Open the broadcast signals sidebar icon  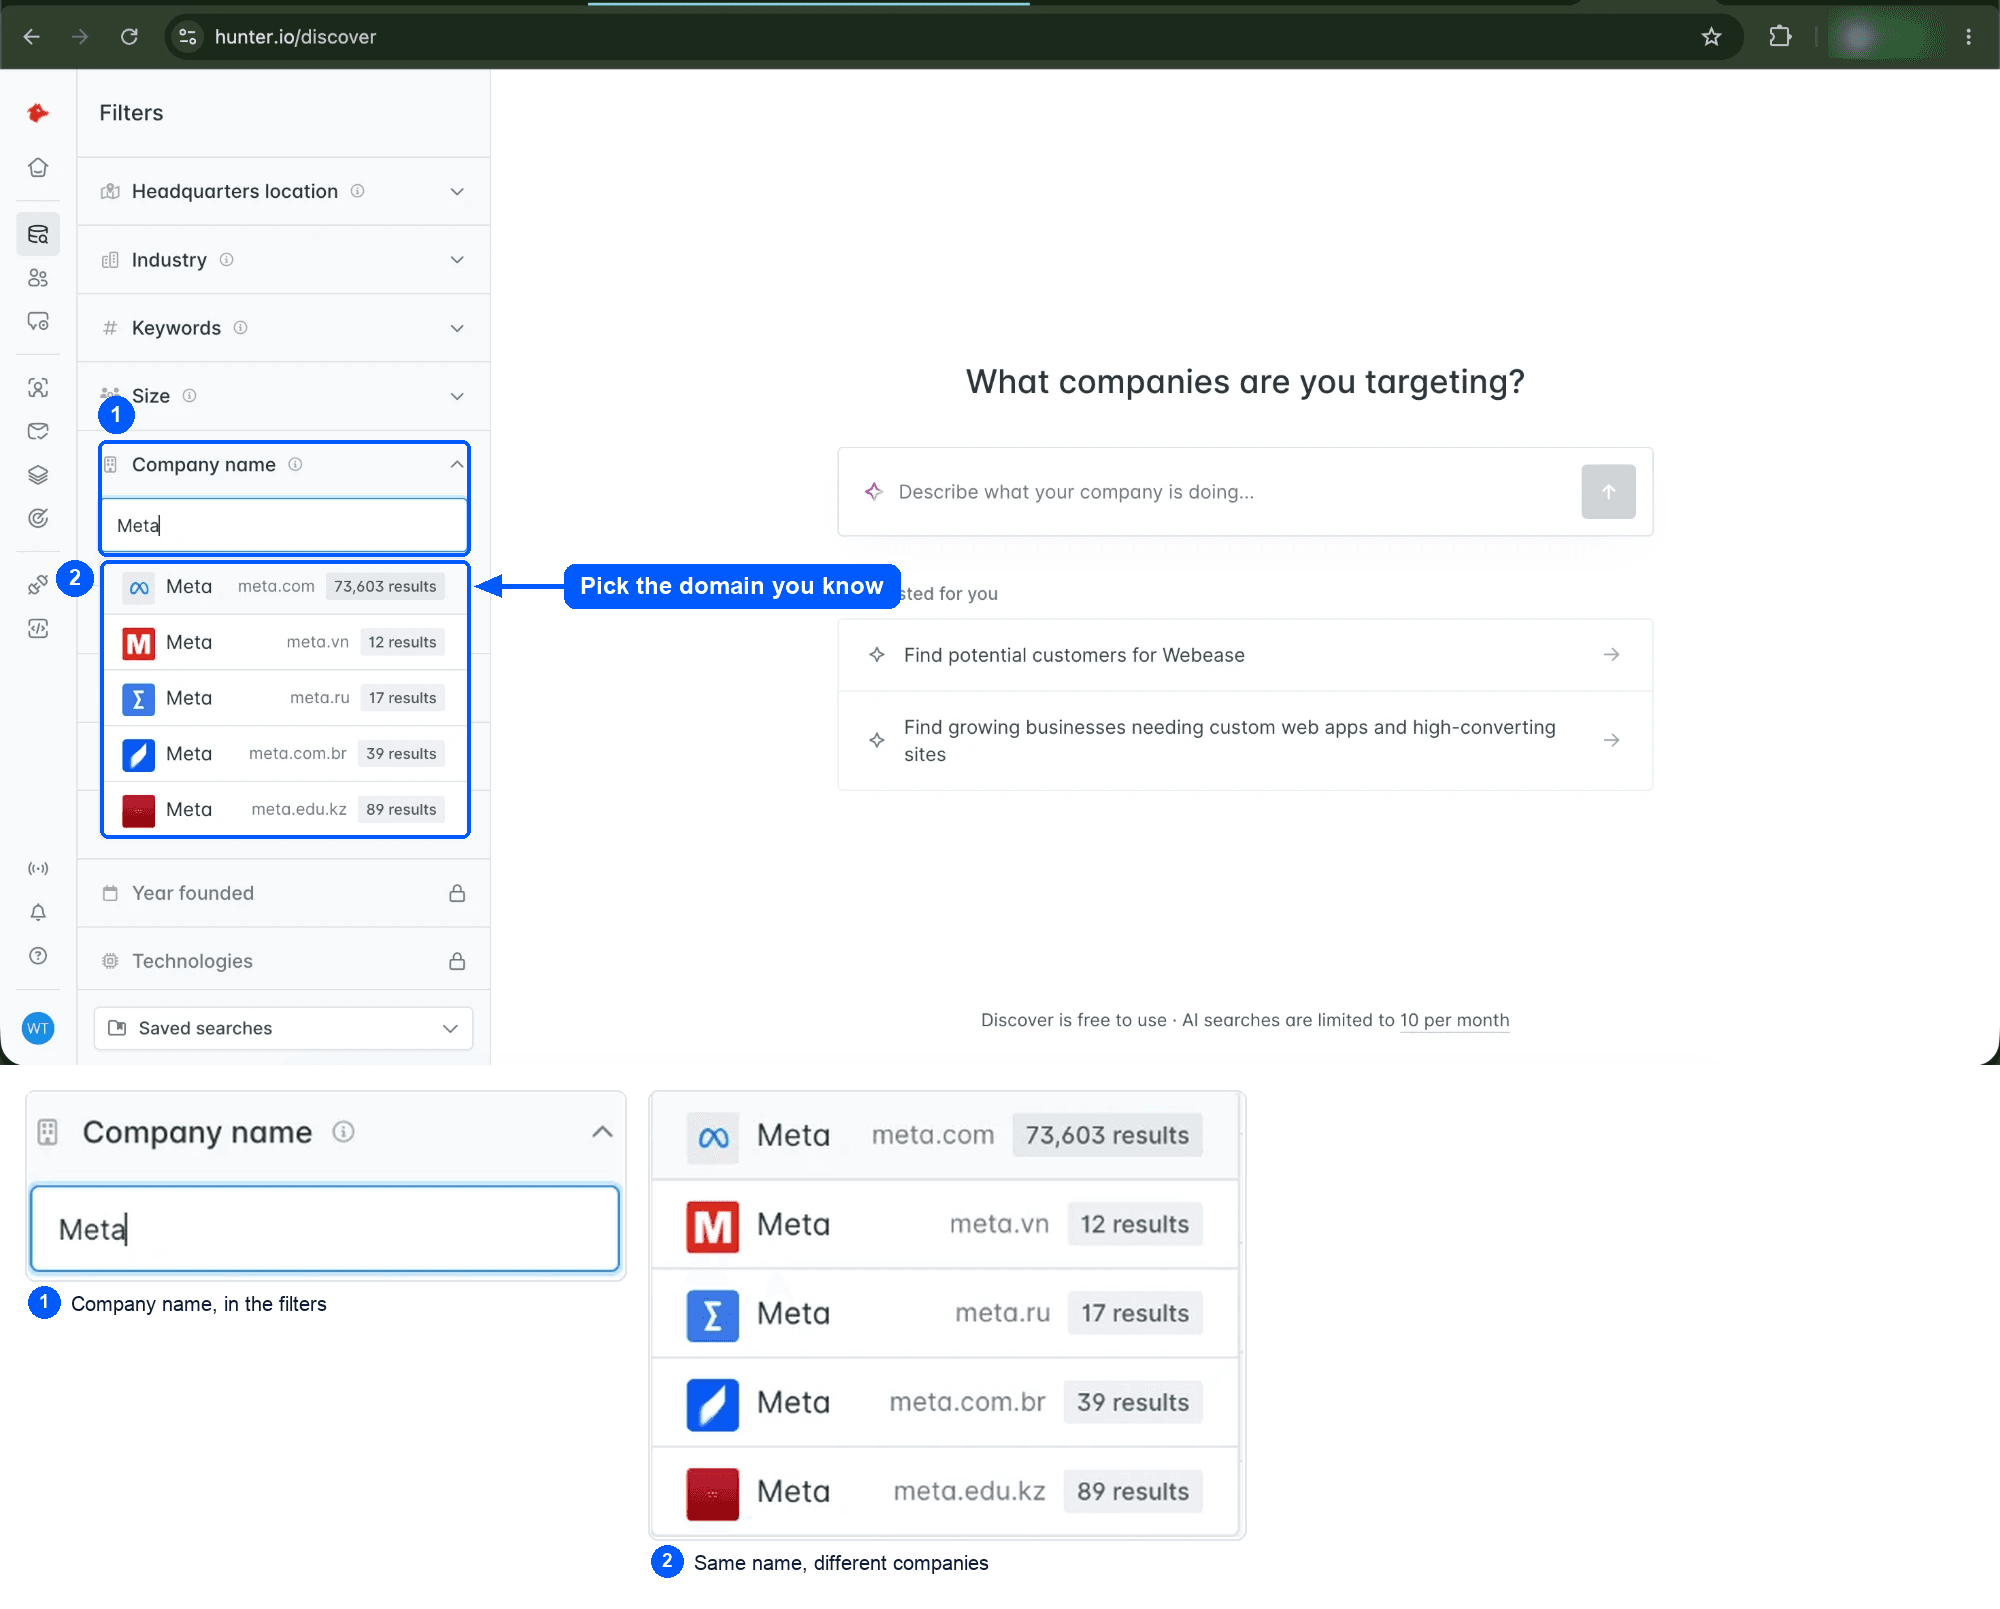(38, 868)
